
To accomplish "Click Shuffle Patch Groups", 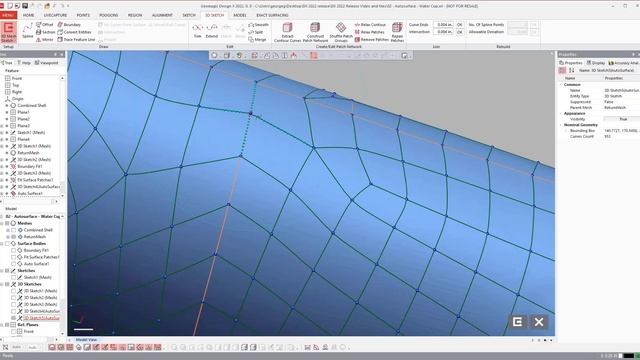I will (x=341, y=32).
